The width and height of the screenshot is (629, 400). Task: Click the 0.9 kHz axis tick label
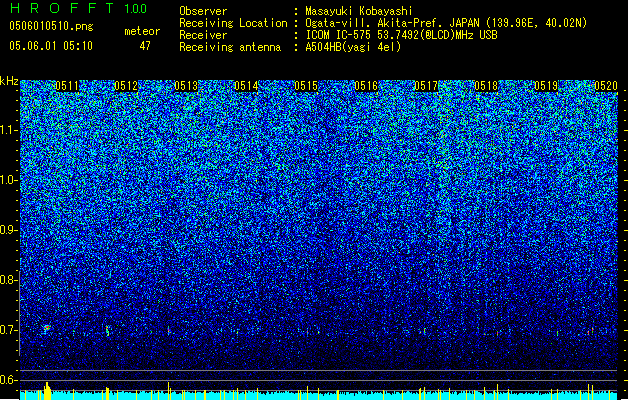[9, 230]
